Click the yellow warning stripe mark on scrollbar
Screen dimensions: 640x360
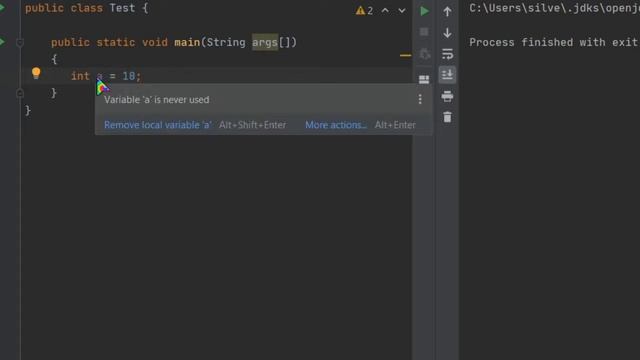click(x=405, y=55)
